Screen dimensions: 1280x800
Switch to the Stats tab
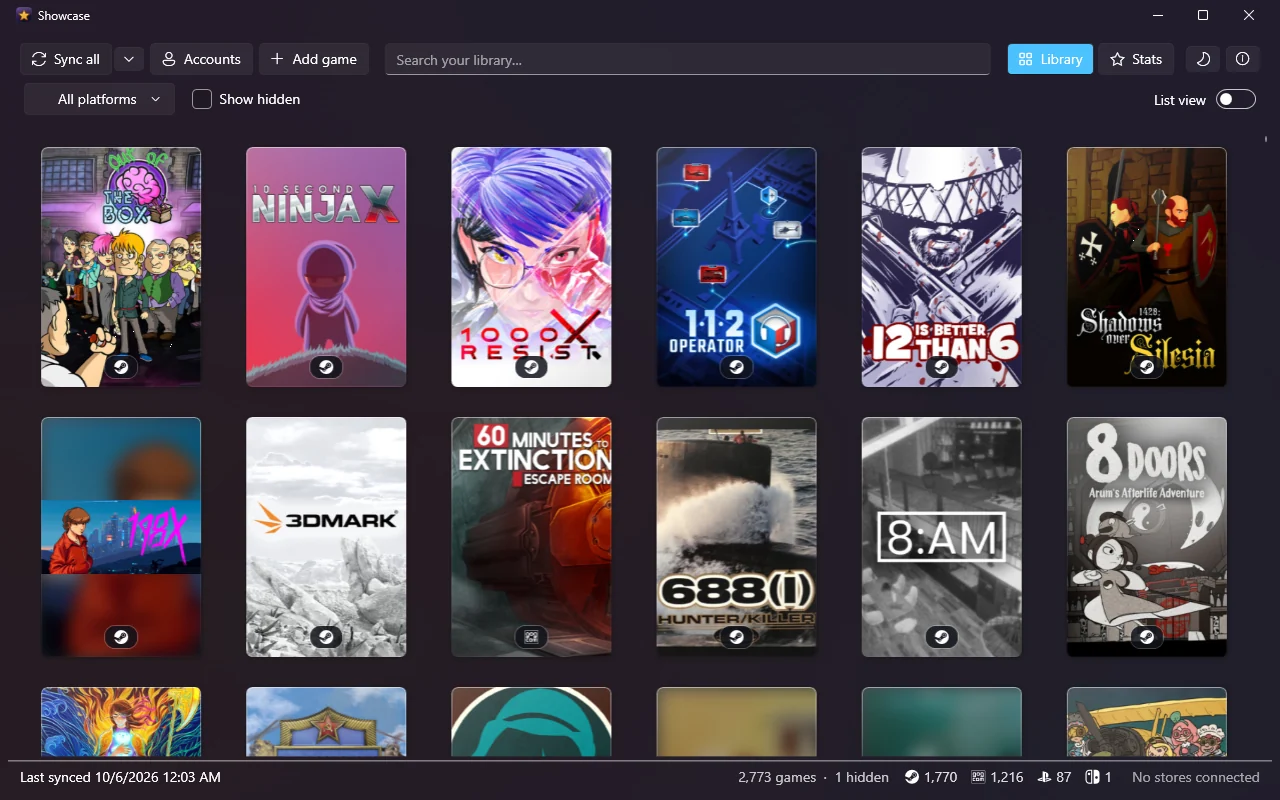1135,59
